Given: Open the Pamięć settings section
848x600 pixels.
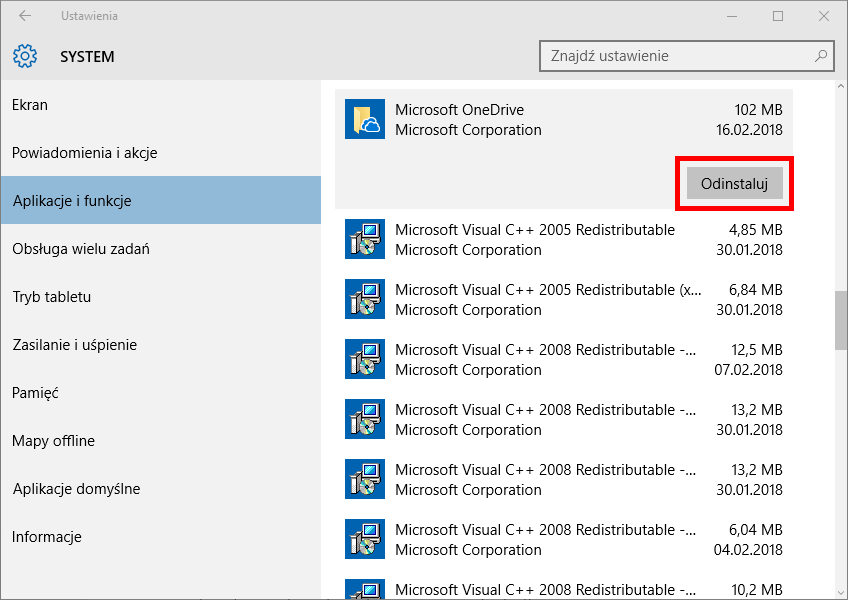Looking at the screenshot, I should (161, 393).
